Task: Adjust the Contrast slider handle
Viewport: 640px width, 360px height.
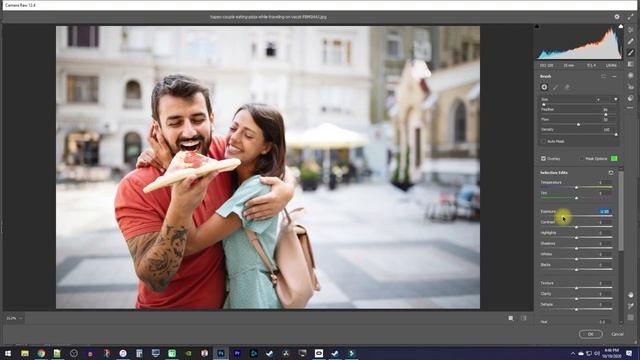Action: [x=576, y=227]
